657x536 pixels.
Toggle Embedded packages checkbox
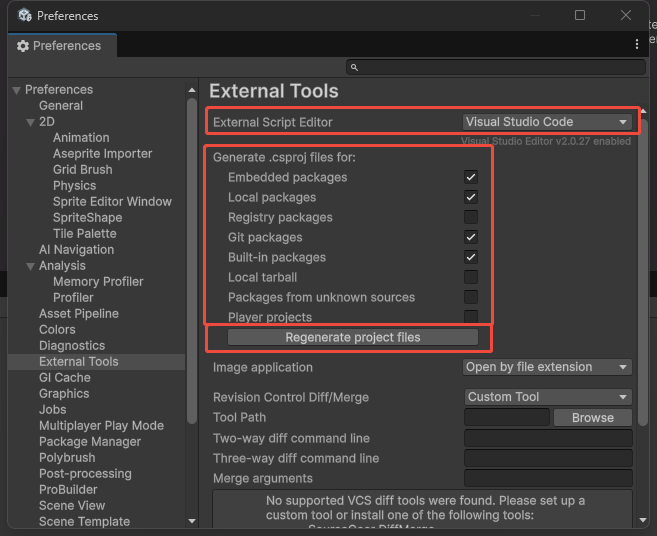pos(471,177)
